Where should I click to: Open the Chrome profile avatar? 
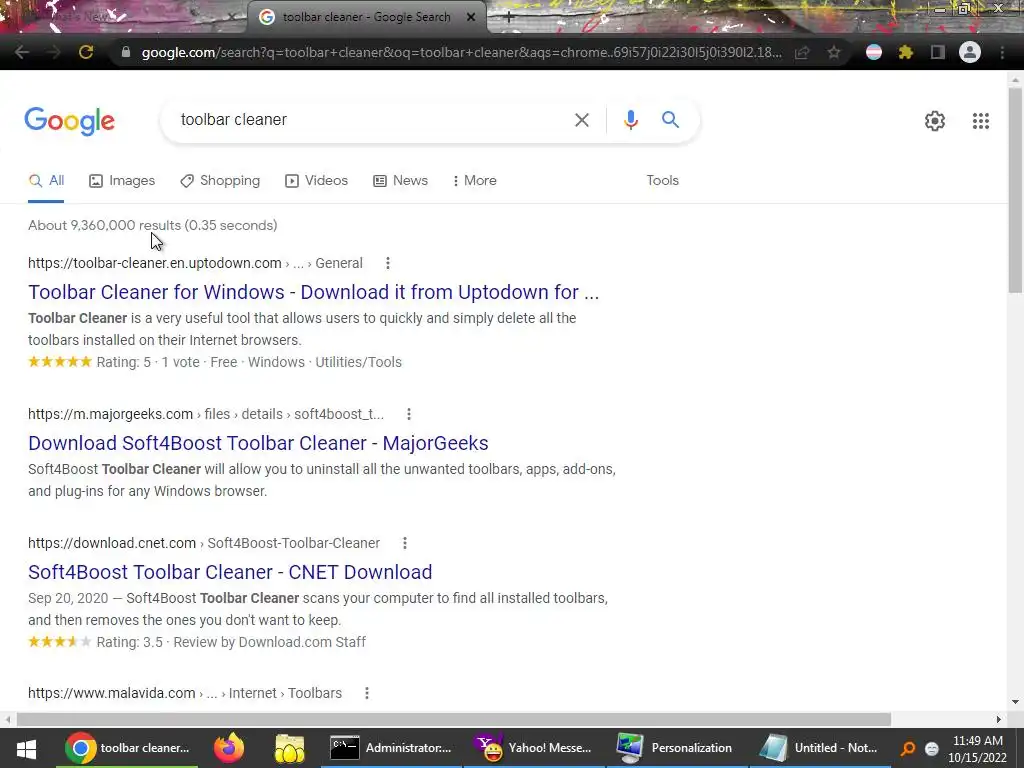970,52
